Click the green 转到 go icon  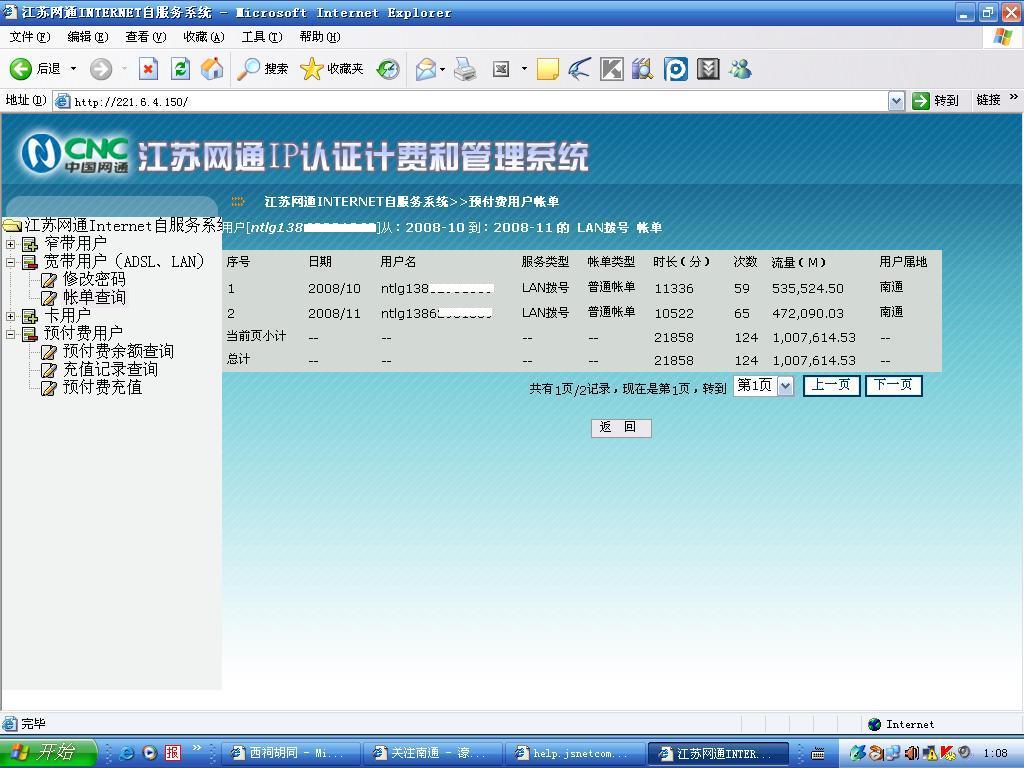pyautogui.click(x=923, y=100)
